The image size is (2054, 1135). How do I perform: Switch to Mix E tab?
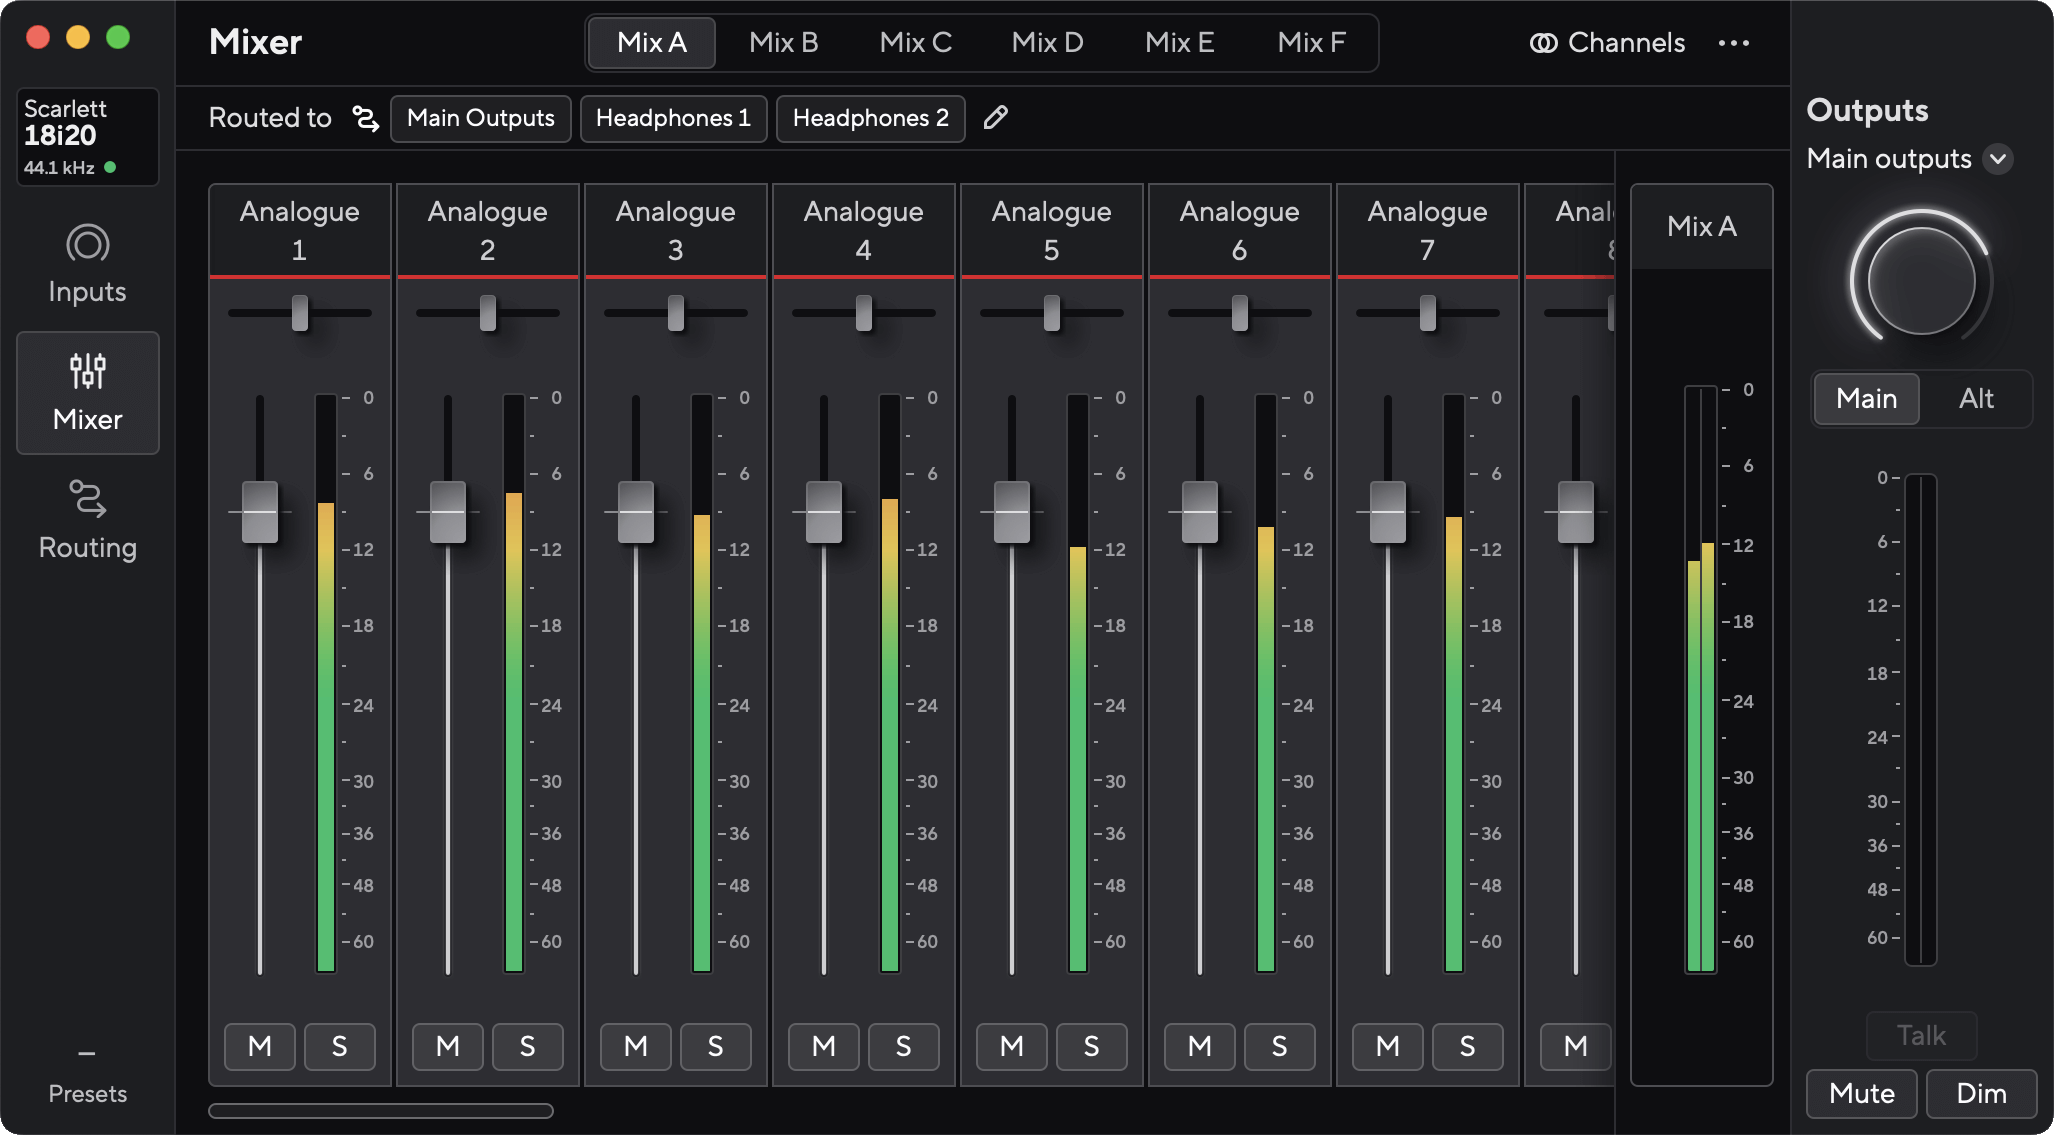coord(1180,43)
